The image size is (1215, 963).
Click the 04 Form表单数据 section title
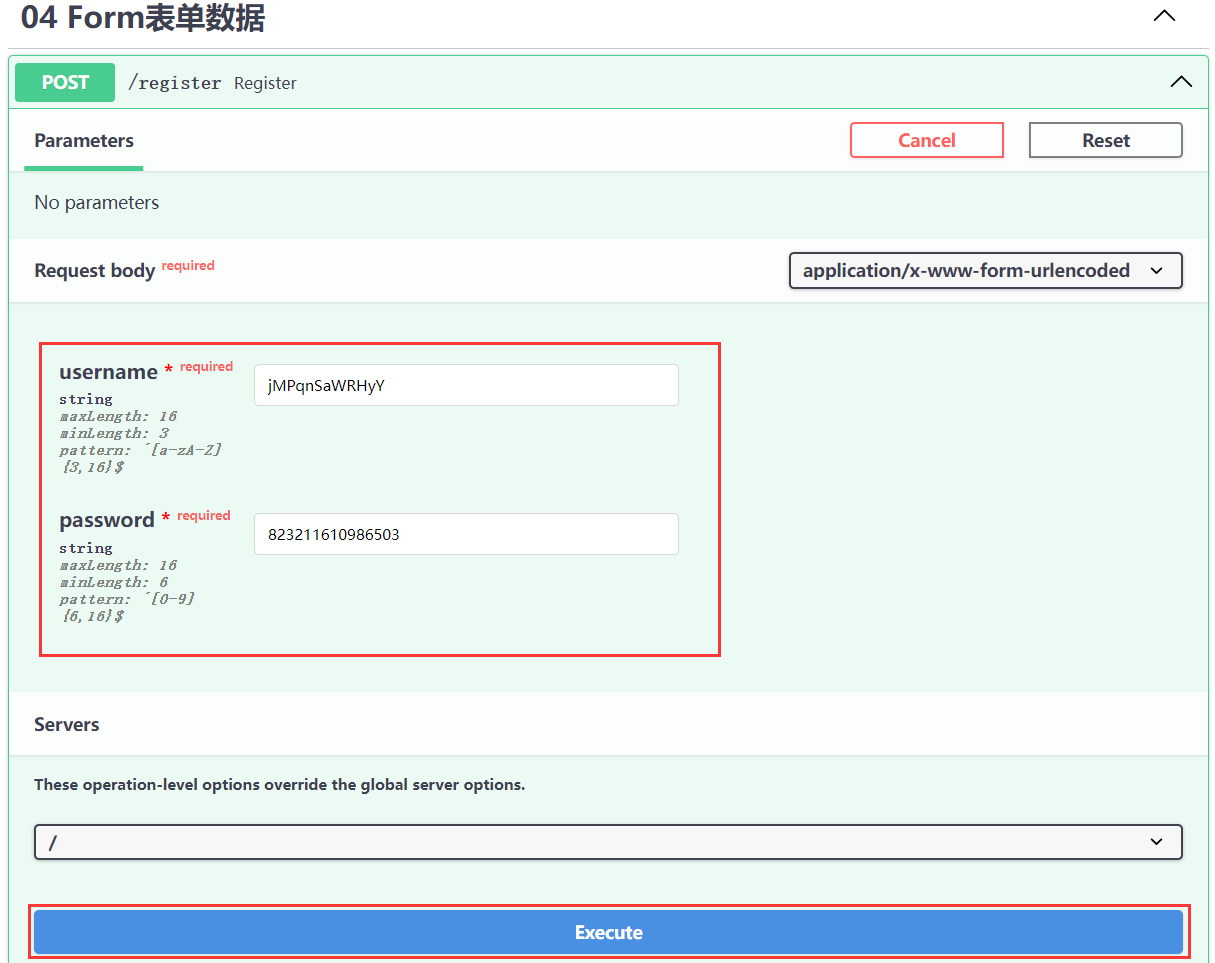(143, 18)
